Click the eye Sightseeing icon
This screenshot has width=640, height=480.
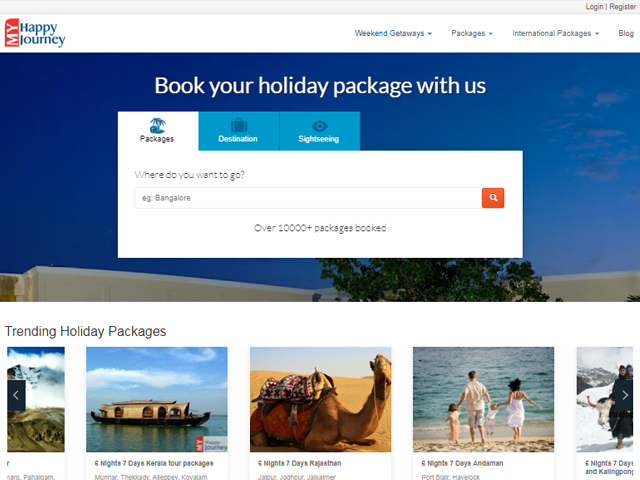320,126
